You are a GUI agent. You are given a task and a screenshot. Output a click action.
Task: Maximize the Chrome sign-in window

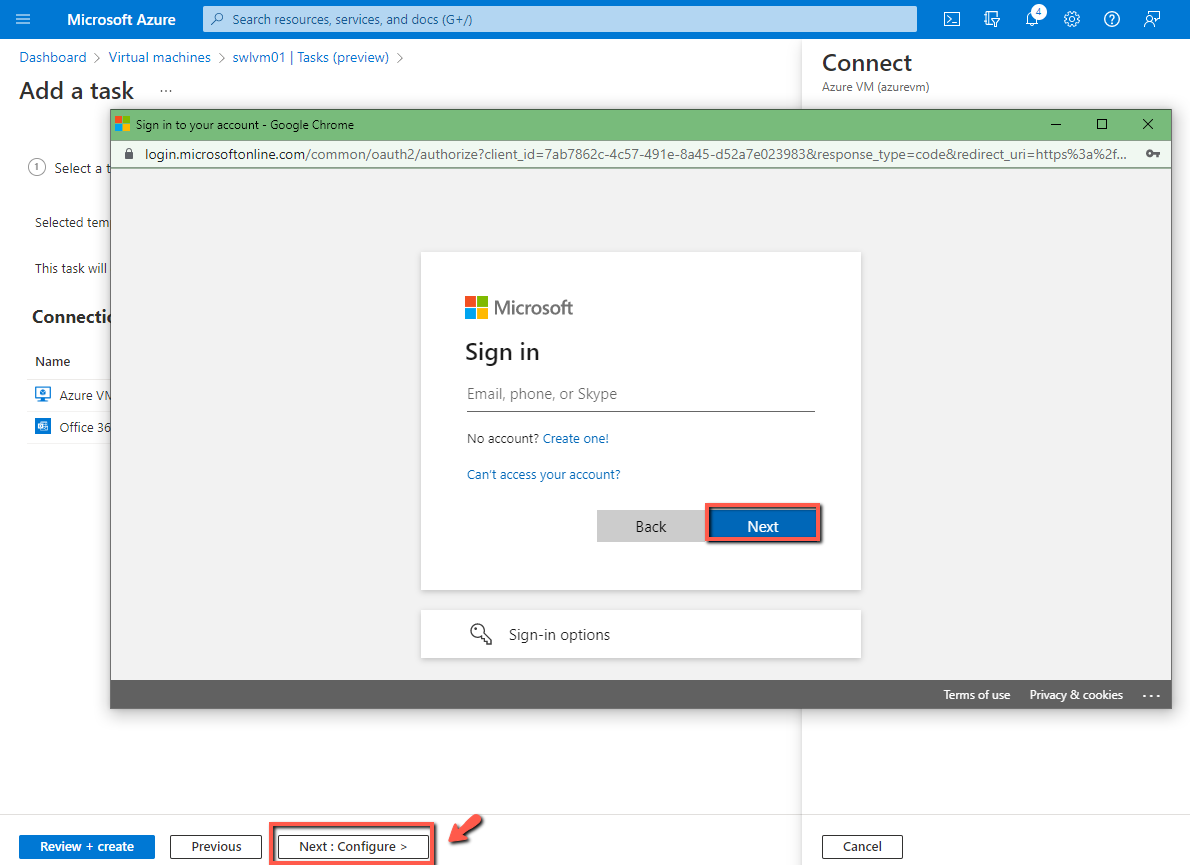tap(1102, 124)
